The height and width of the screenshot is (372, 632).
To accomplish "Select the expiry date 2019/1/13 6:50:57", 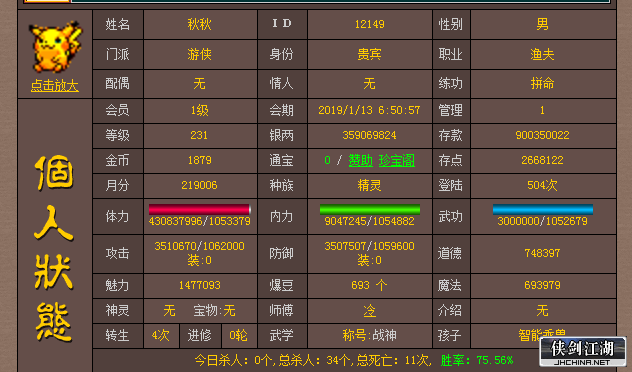I will (370, 110).
